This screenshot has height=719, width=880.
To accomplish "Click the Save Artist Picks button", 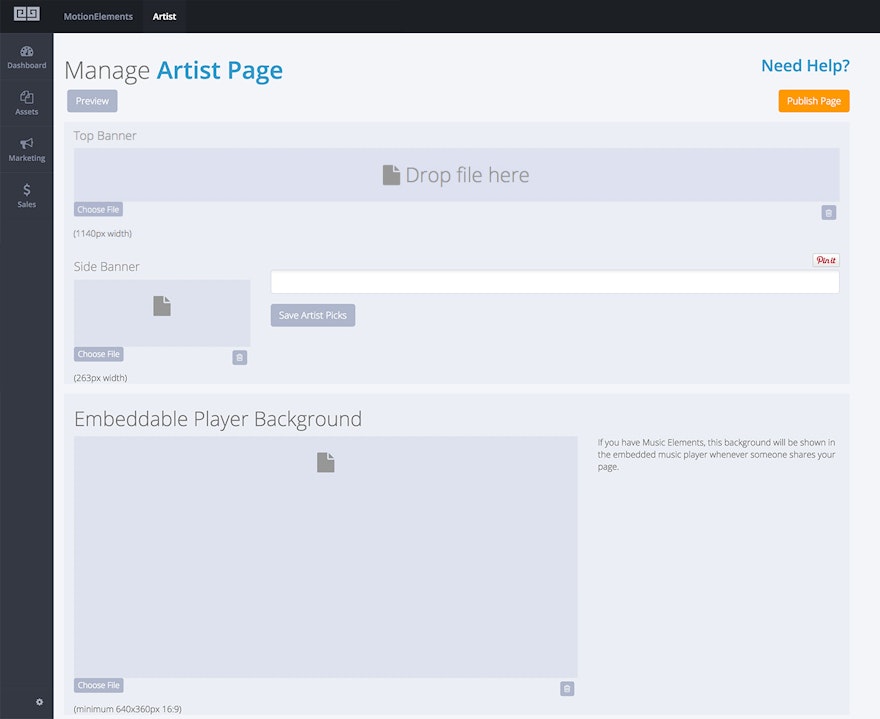I will pos(312,315).
